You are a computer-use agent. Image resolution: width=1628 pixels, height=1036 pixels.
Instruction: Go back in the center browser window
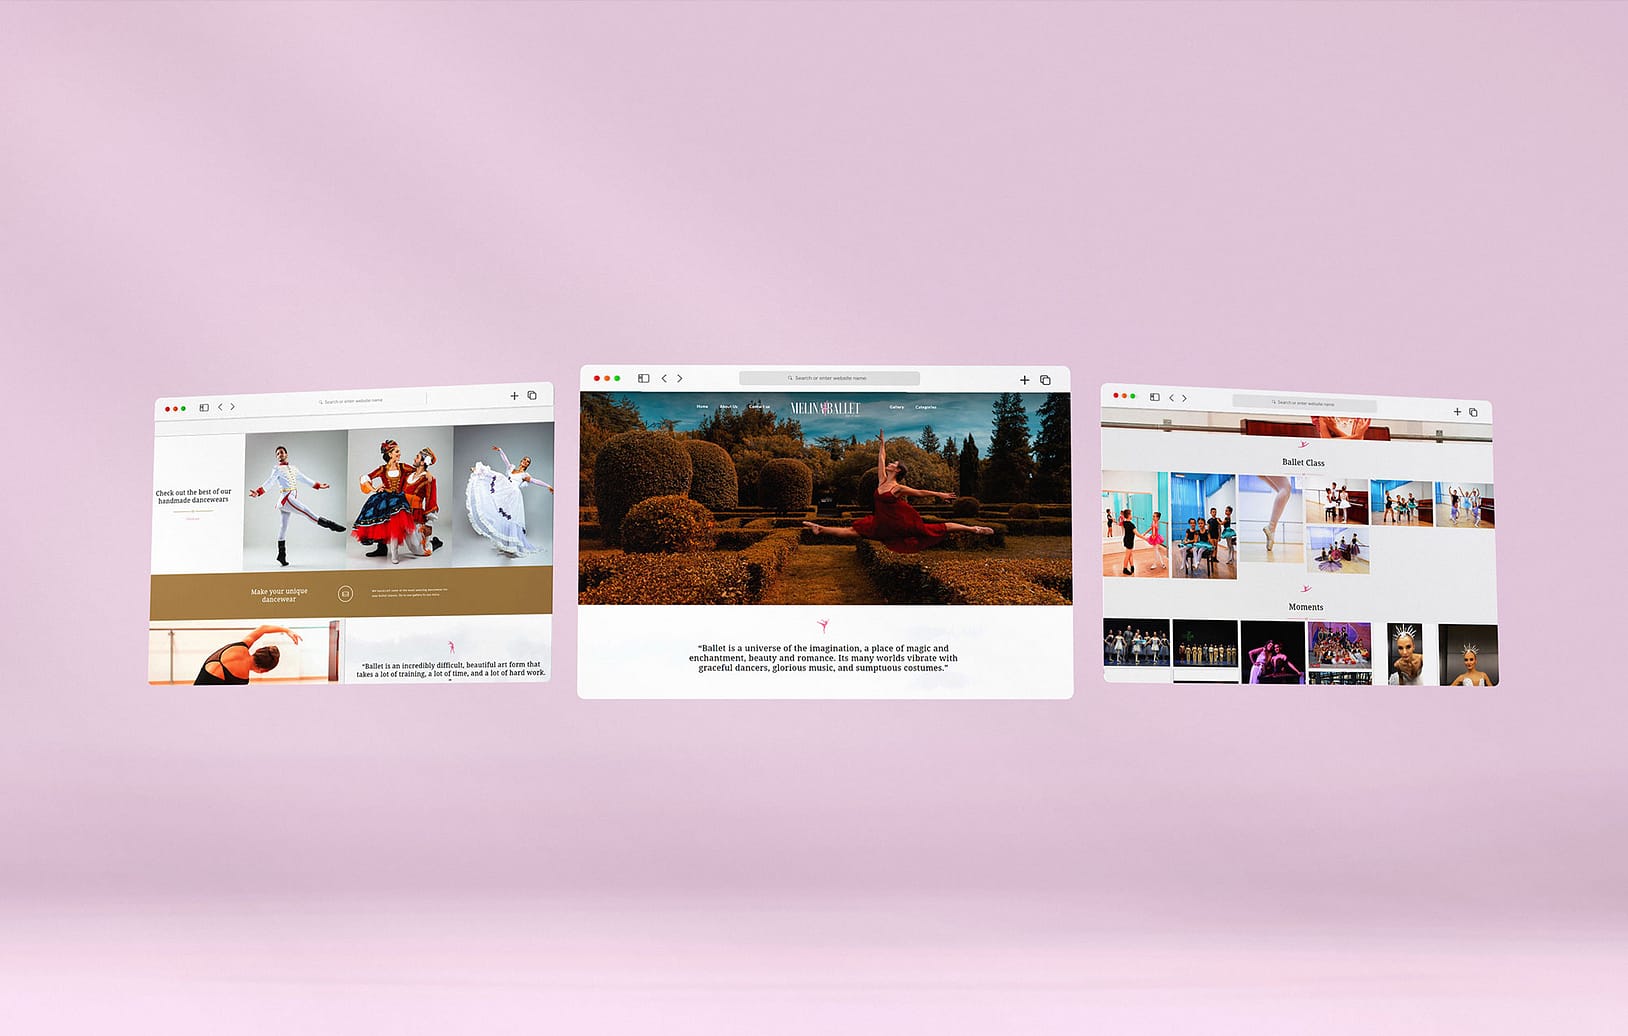click(x=664, y=379)
